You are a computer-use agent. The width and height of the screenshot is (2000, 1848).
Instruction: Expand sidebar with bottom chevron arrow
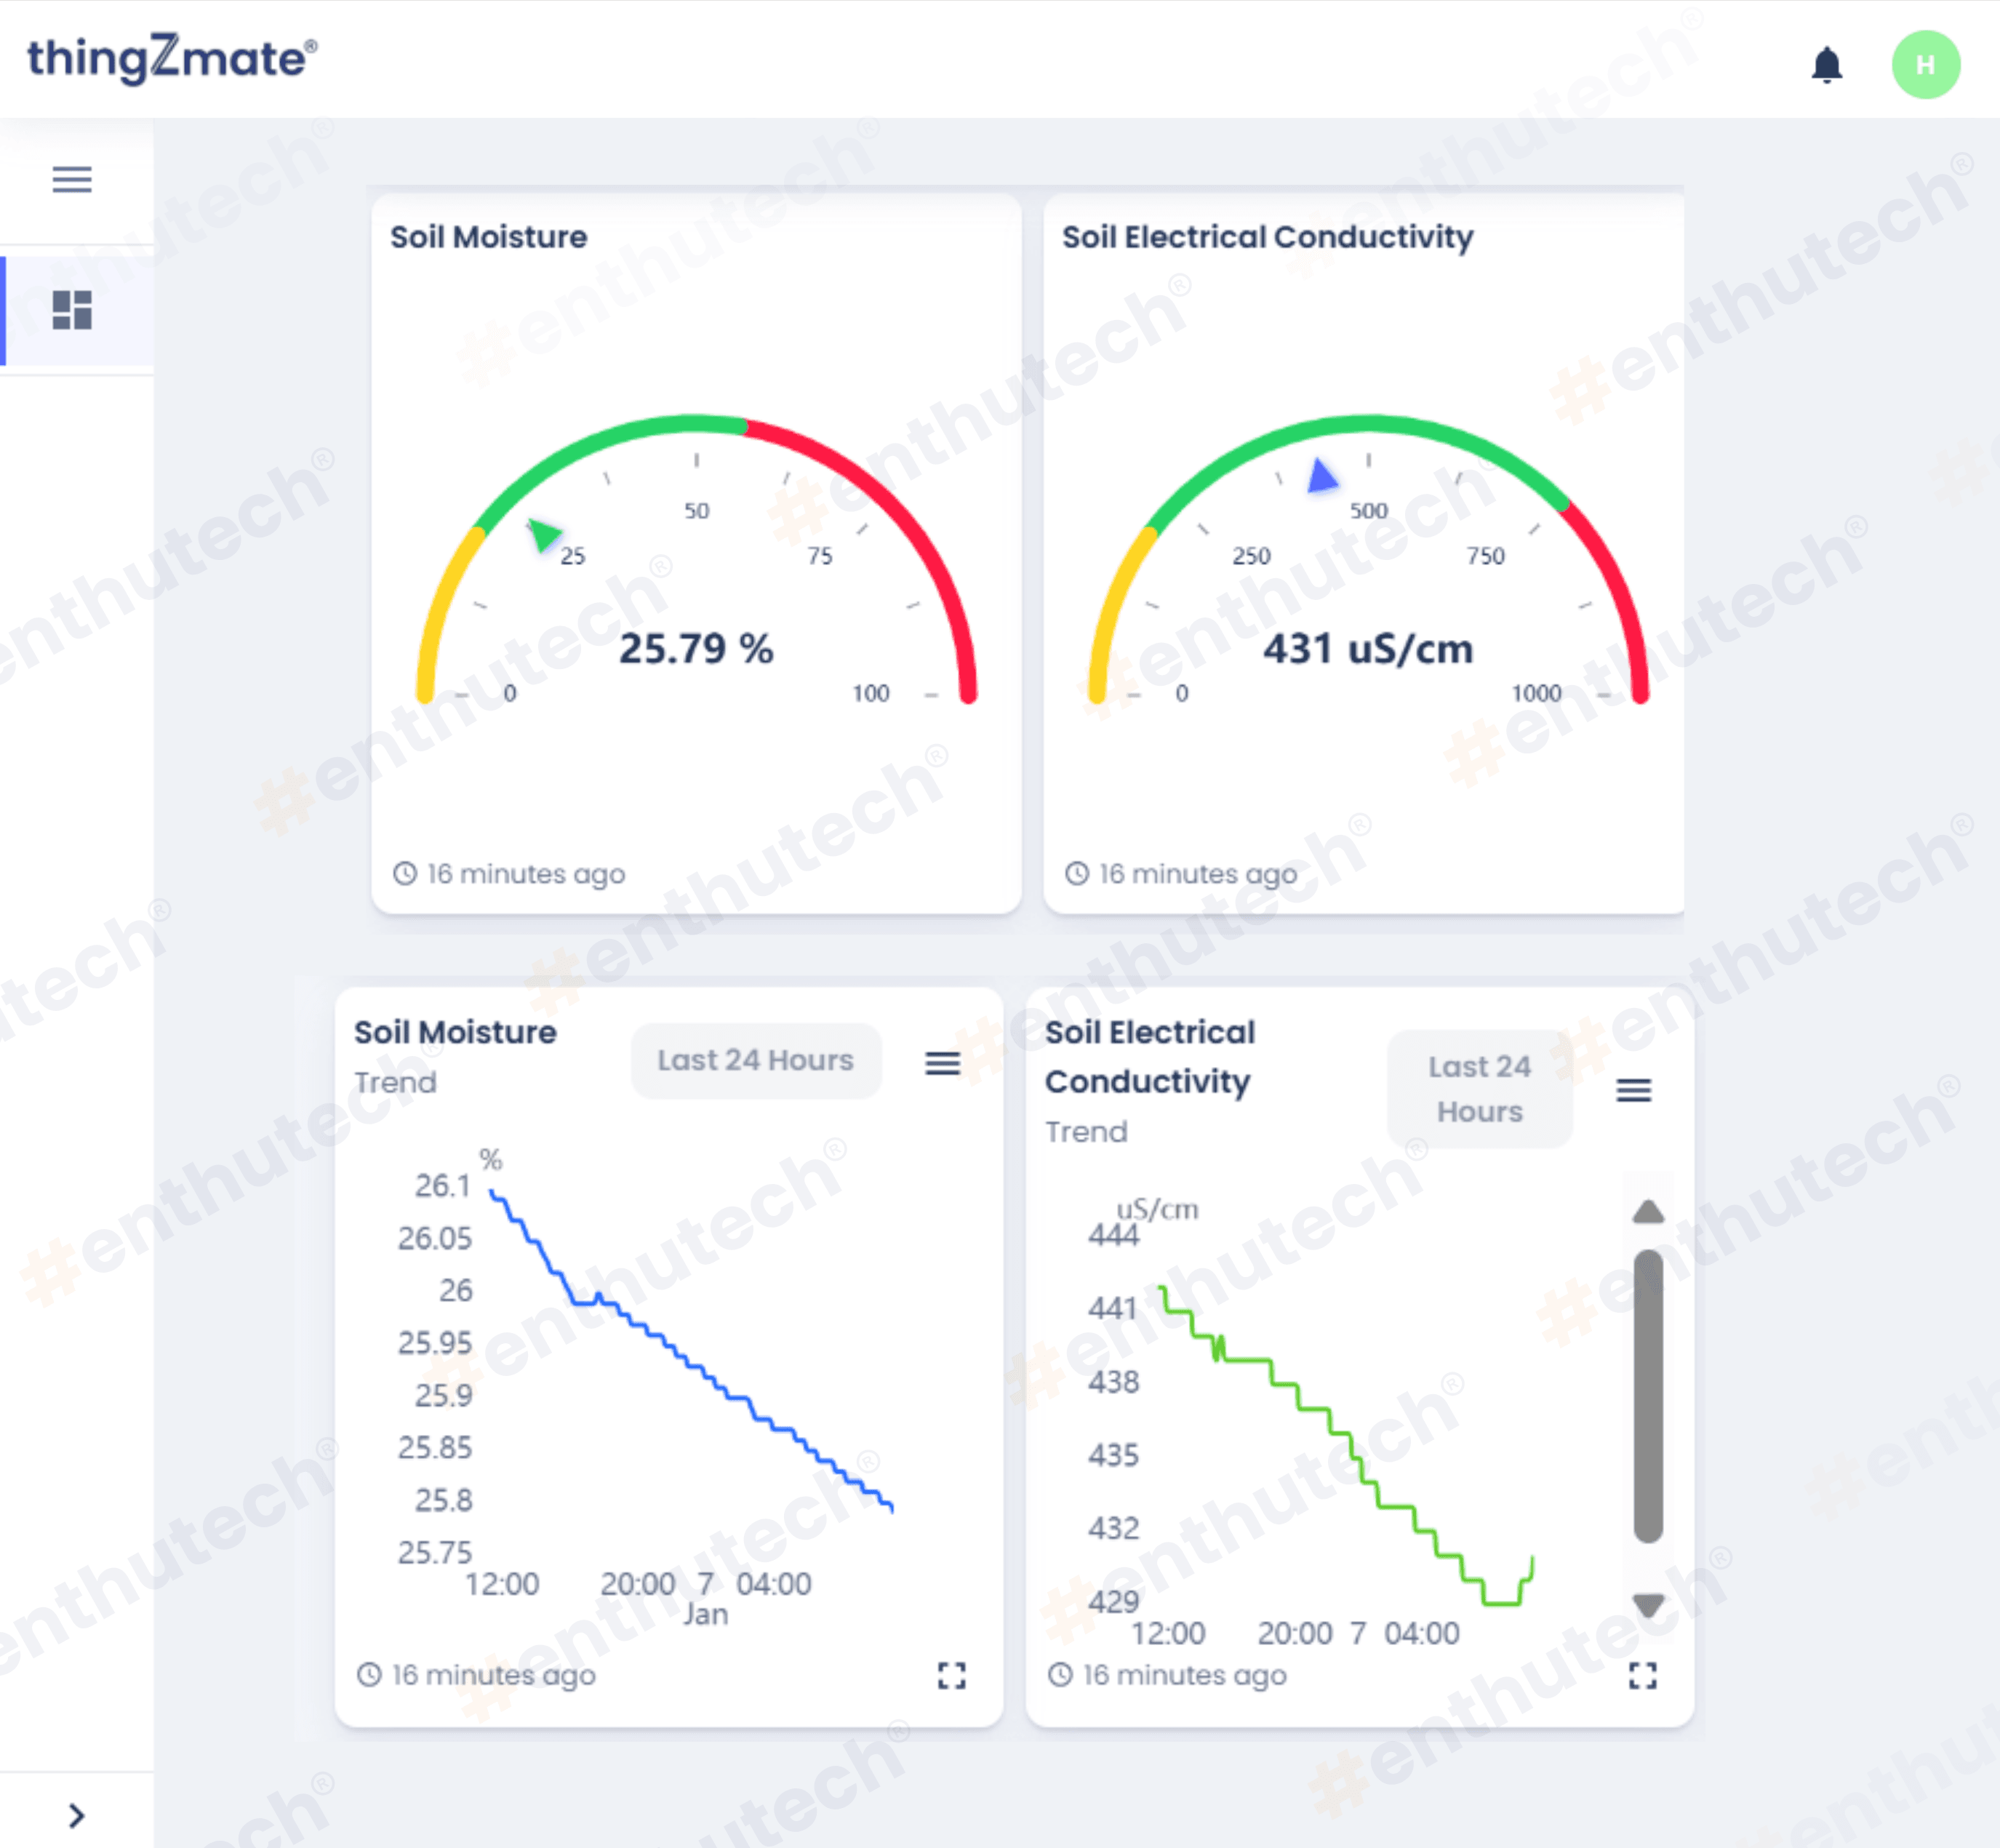[76, 1815]
